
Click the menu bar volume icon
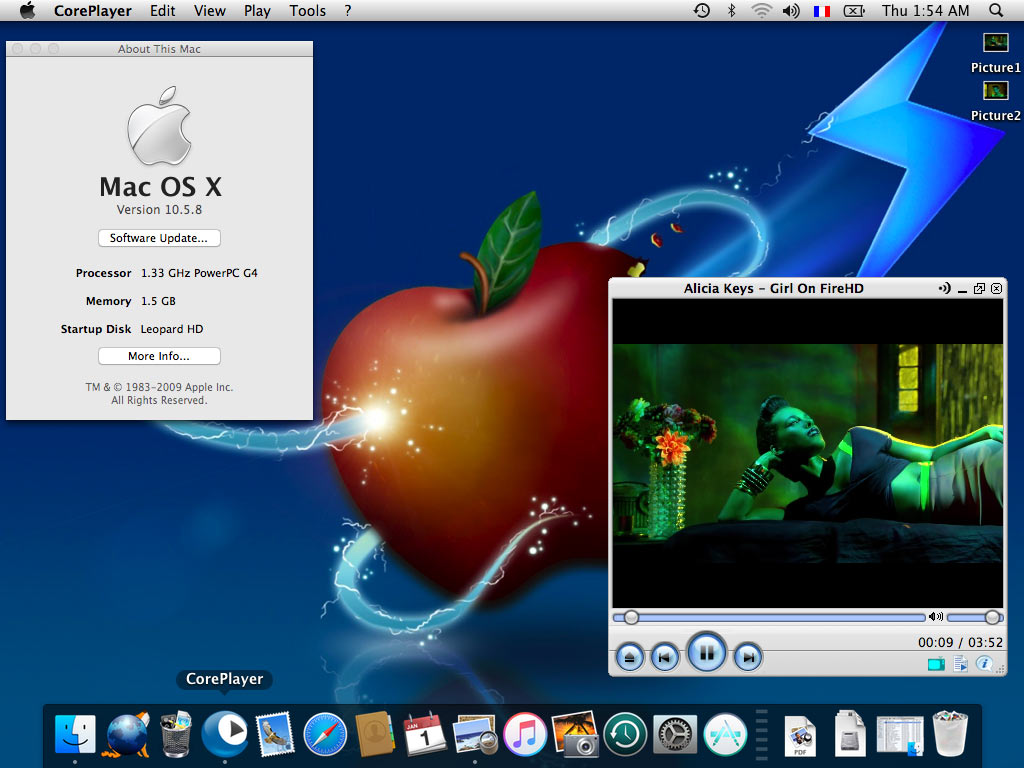pos(791,10)
